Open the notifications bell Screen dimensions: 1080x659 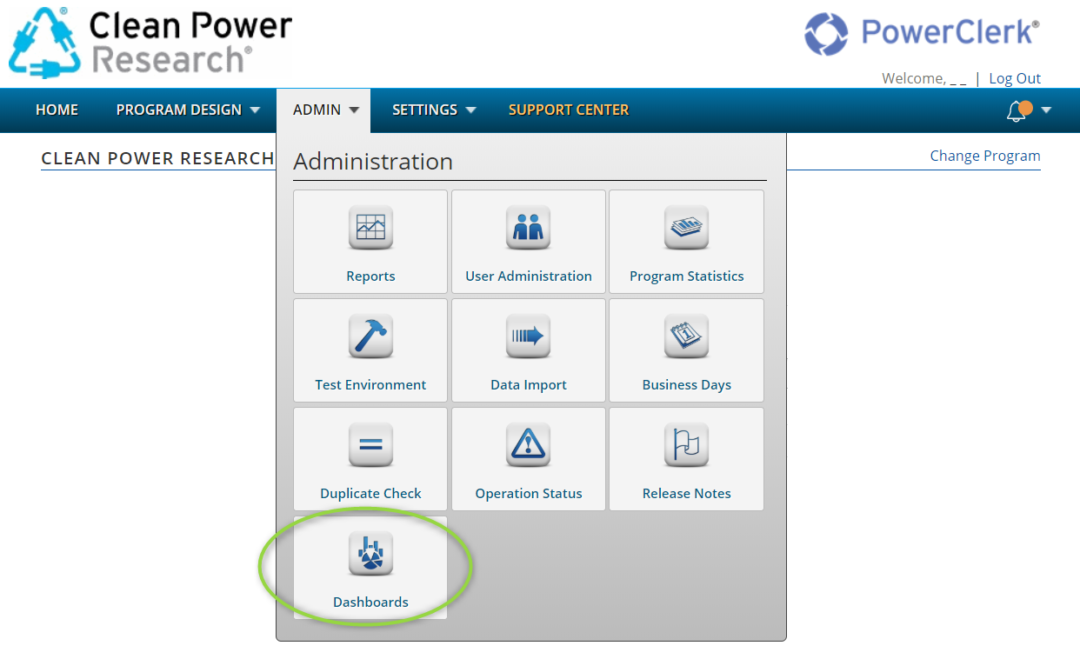(x=1018, y=110)
